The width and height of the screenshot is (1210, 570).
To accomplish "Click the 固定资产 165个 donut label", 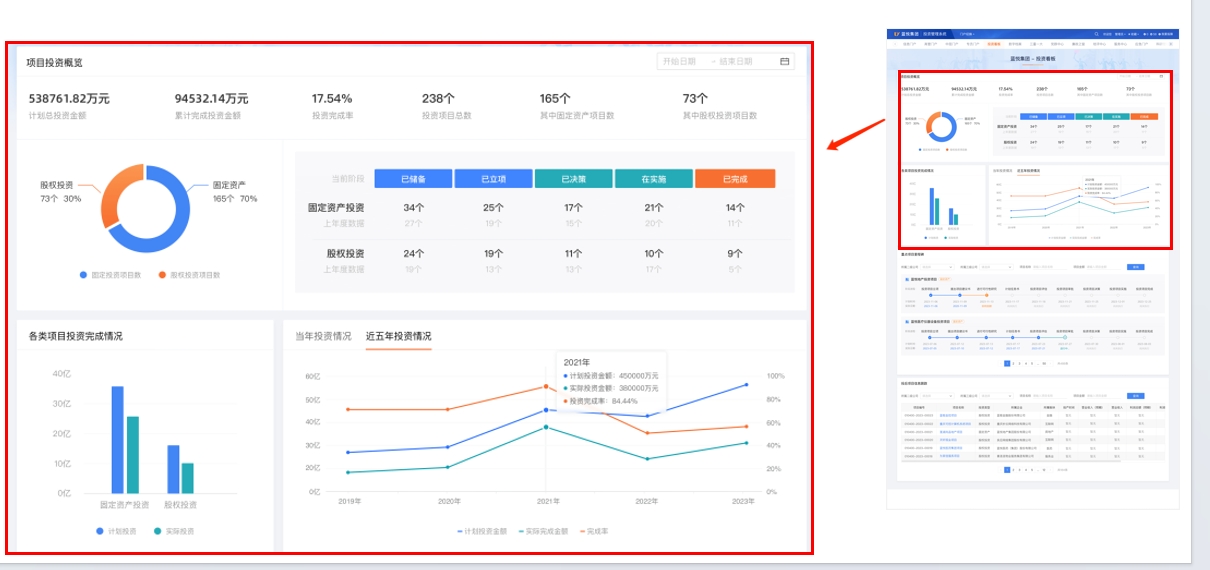I will pos(235,192).
